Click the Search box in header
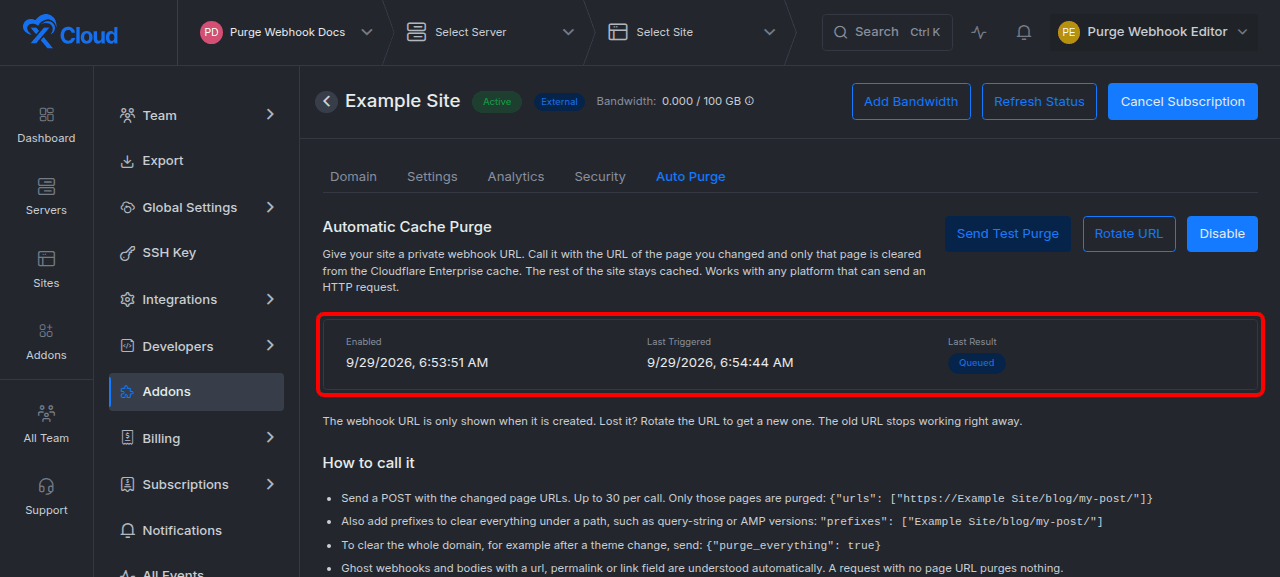The image size is (1280, 577). 887,32
